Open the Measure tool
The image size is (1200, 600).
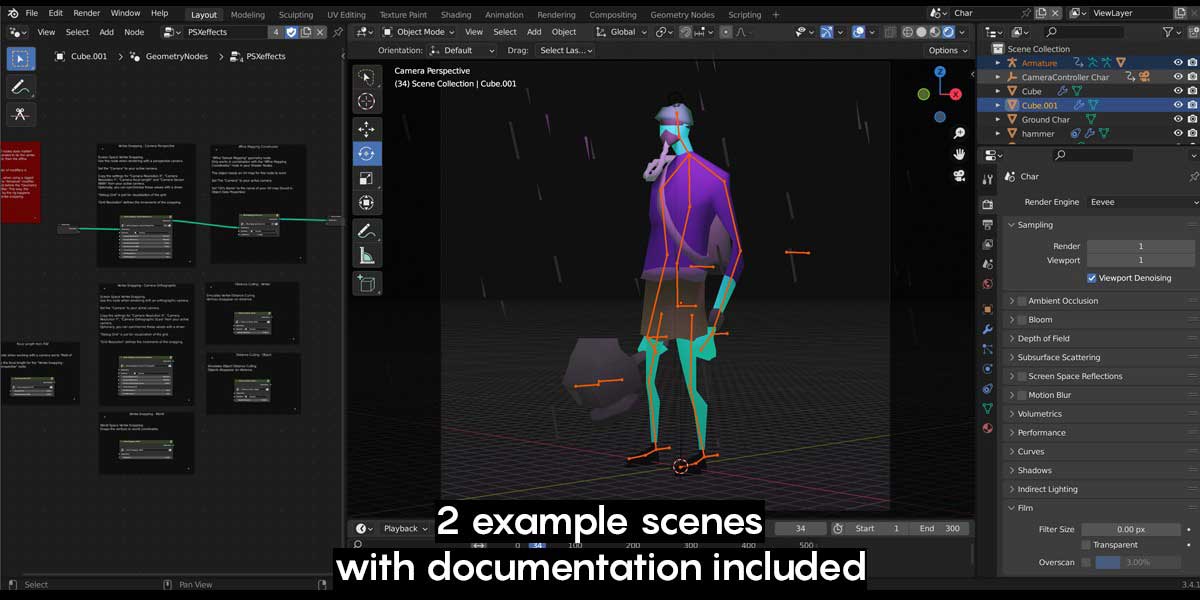point(367,258)
